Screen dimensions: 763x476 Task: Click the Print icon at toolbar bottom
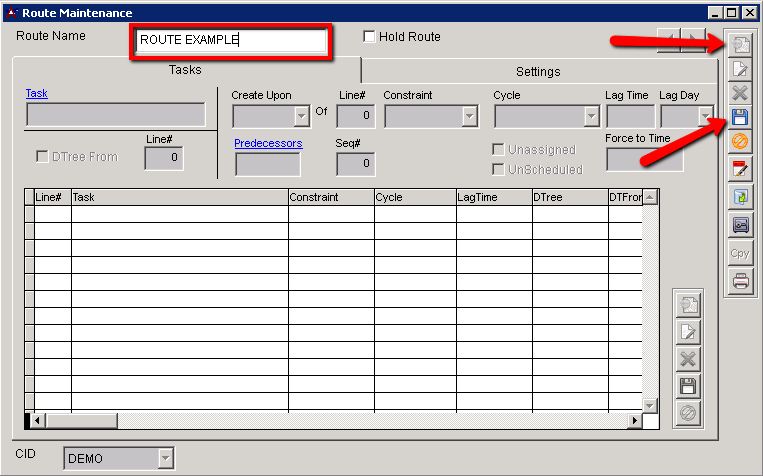coord(740,281)
